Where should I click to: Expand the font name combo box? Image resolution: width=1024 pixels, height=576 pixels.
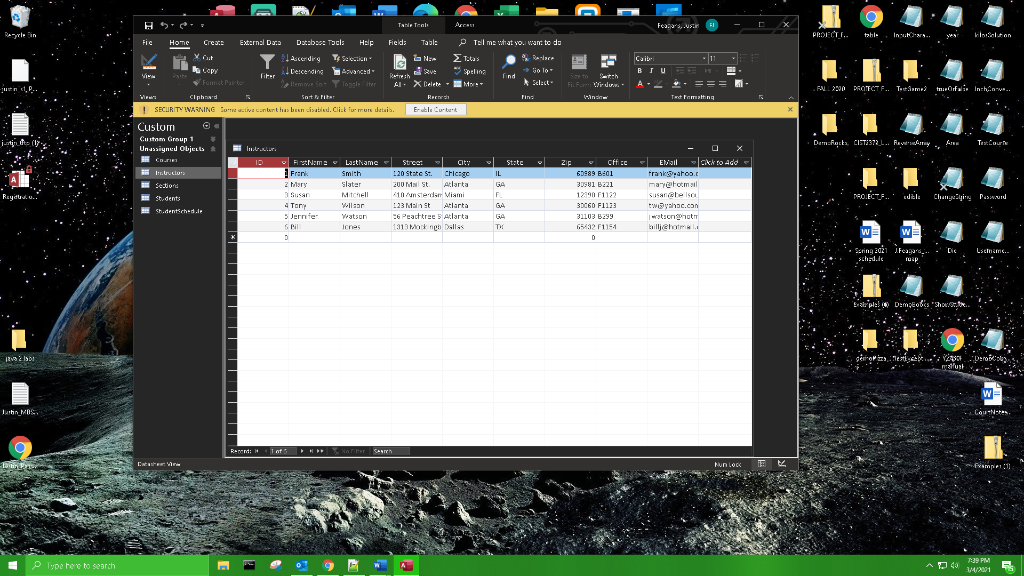click(x=705, y=58)
